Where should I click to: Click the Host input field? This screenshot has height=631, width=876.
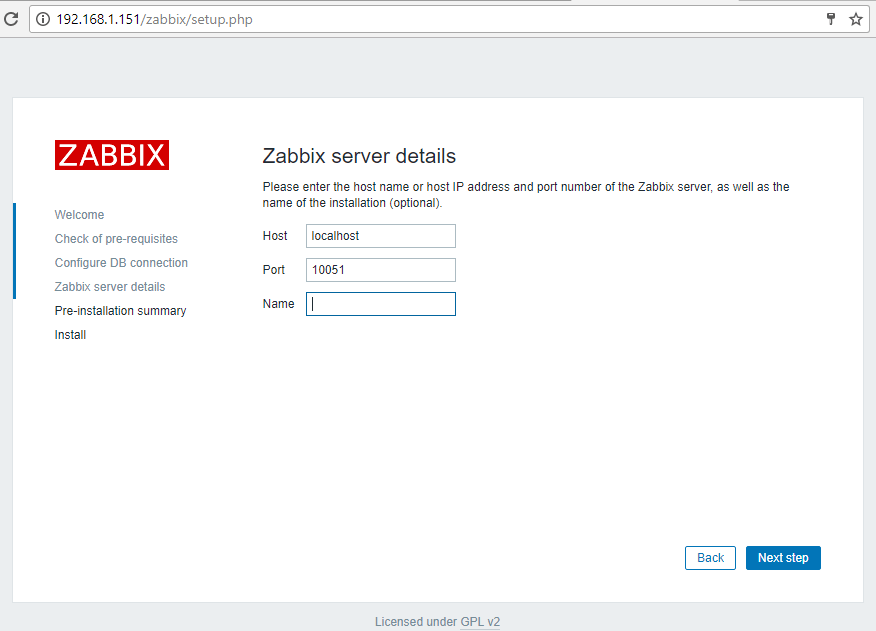(380, 236)
